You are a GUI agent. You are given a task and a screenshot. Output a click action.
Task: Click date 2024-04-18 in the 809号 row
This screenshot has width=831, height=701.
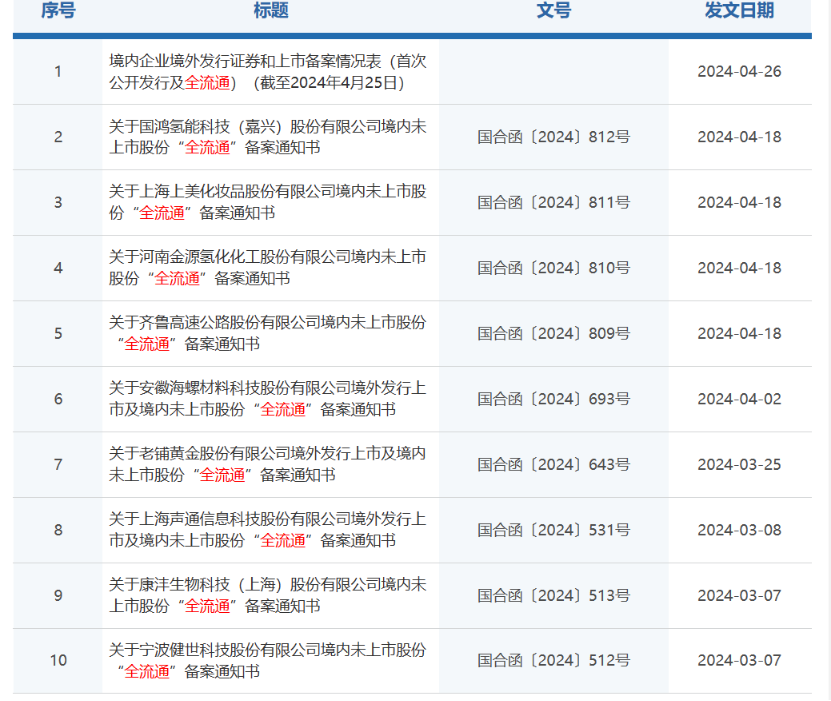[x=739, y=333]
